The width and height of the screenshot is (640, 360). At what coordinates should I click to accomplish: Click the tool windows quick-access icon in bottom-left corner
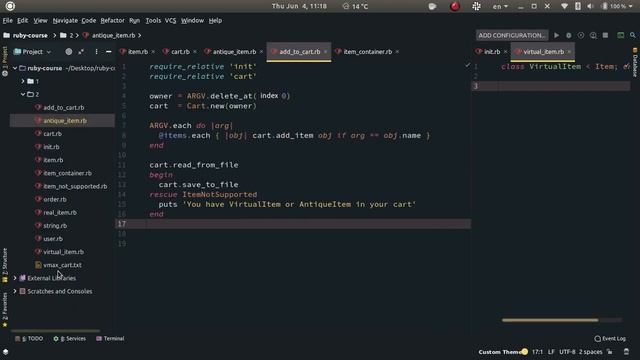coord(6,351)
